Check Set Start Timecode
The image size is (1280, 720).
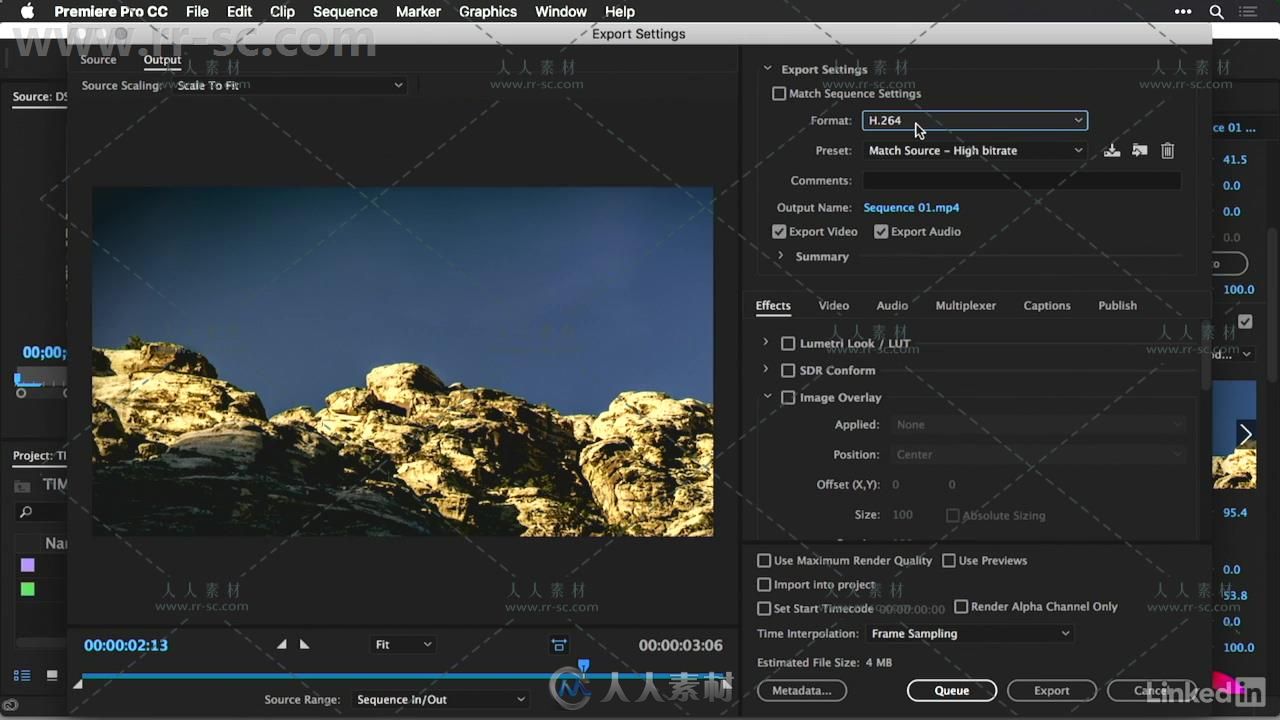pos(764,608)
